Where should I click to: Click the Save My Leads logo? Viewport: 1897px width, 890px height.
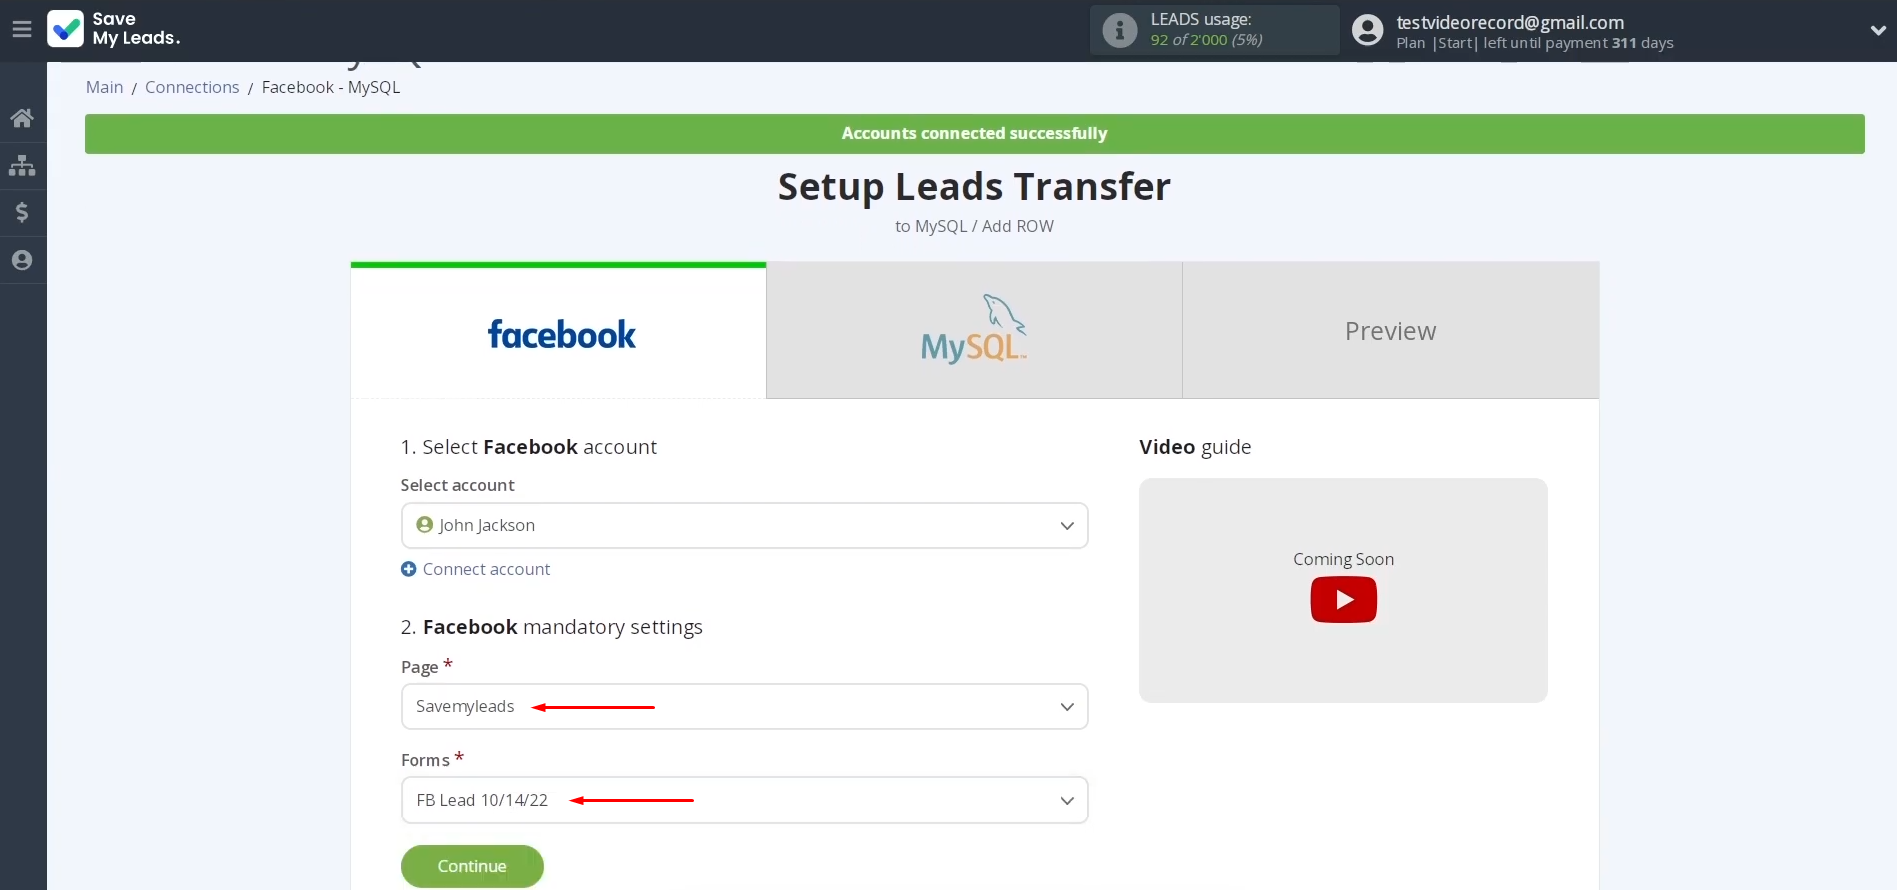pyautogui.click(x=114, y=29)
